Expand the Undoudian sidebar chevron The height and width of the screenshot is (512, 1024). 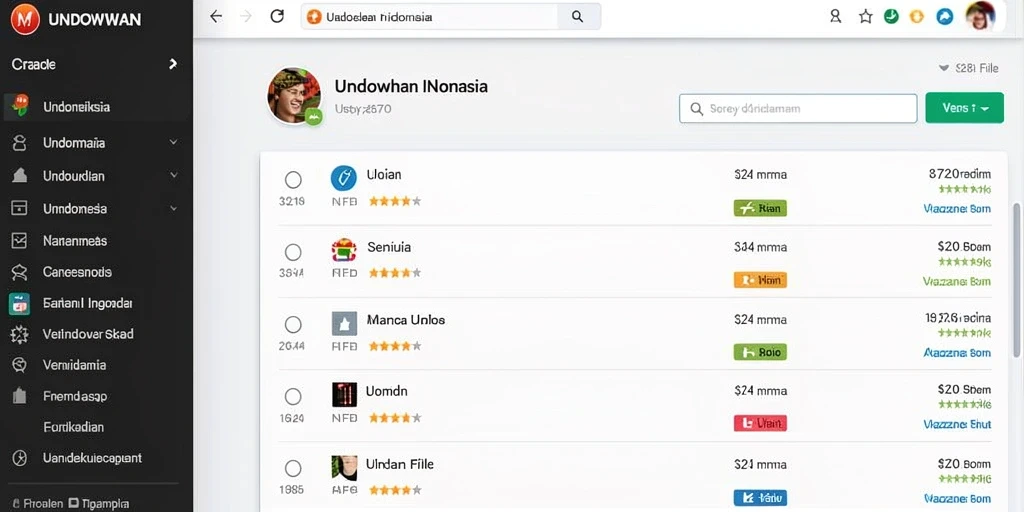173,175
